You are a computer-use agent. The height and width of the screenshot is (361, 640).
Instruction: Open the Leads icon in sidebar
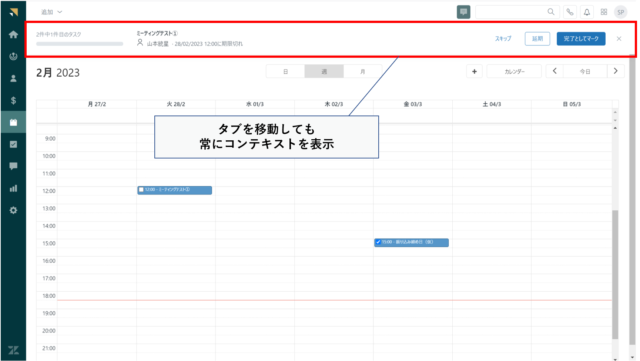(13, 56)
